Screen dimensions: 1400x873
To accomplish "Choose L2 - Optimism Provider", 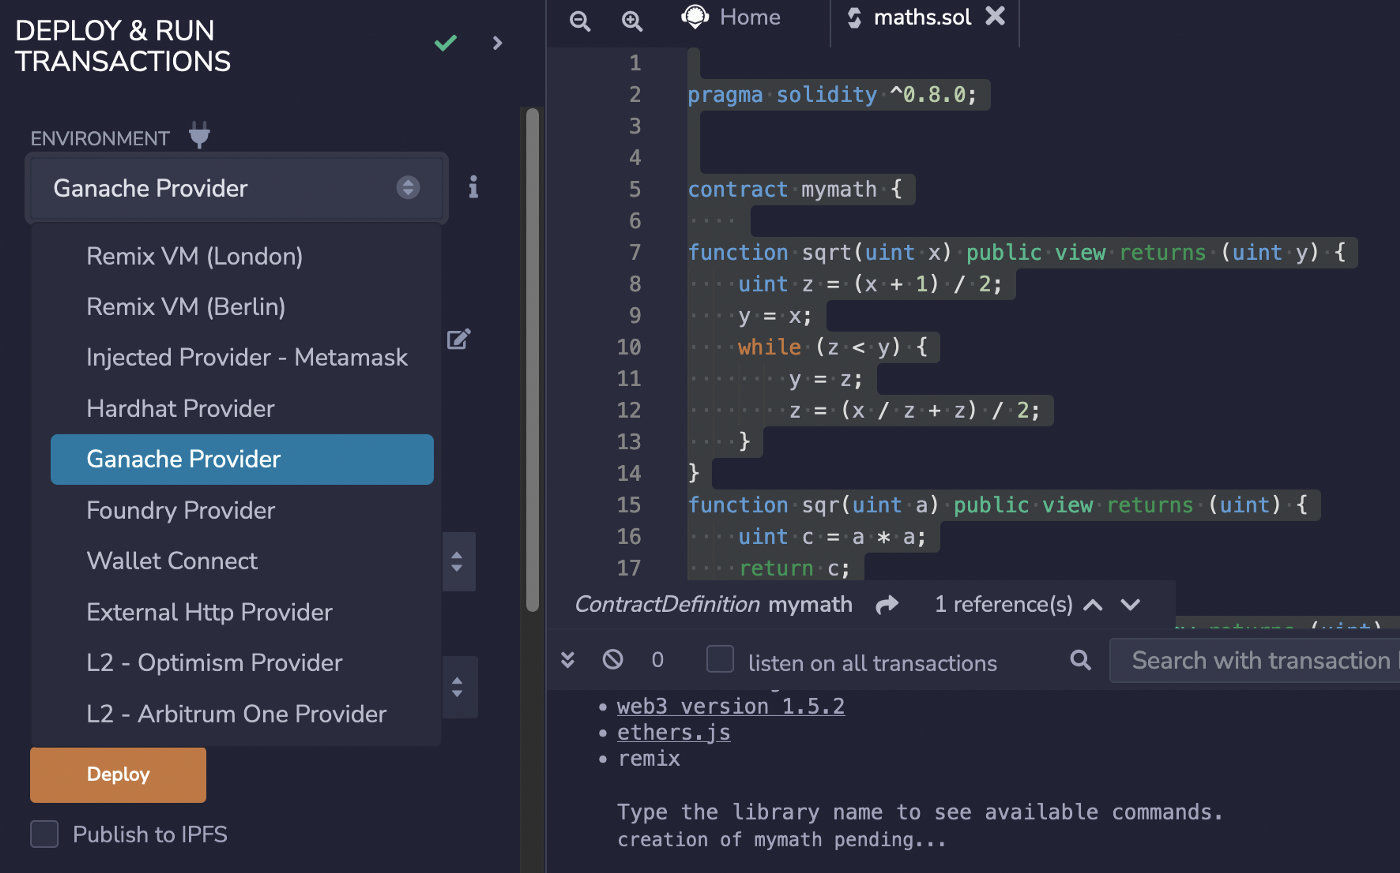I will pyautogui.click(x=214, y=663).
